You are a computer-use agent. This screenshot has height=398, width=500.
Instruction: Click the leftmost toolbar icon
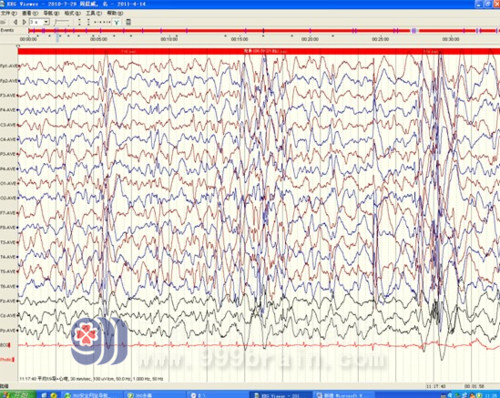pos(3,22)
